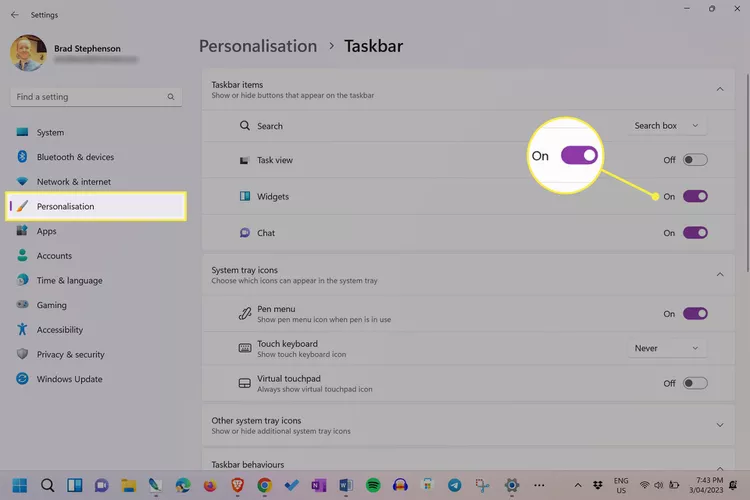
Task: Open the clock showing 7:43 PM
Action: point(706,485)
